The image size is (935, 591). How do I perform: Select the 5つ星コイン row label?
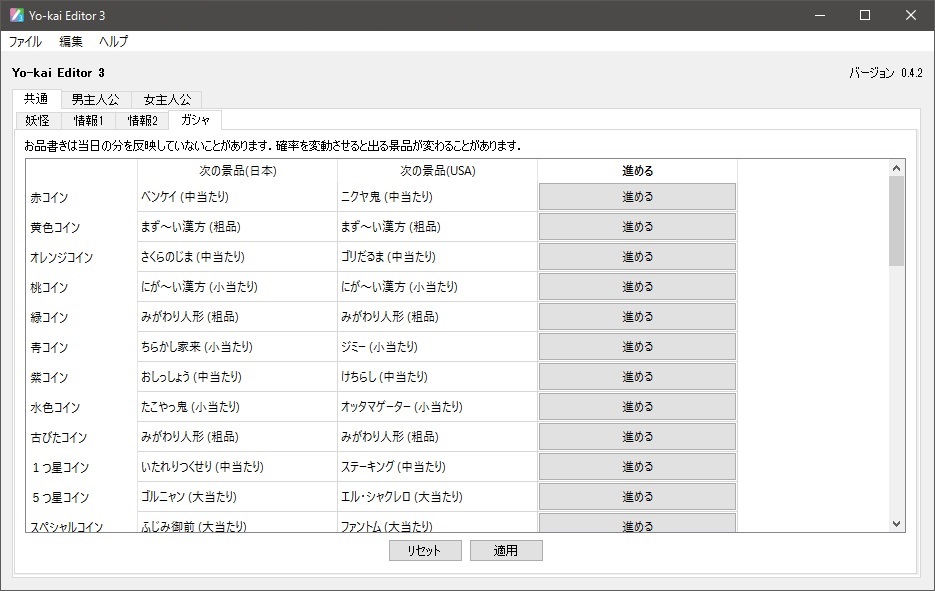(60, 497)
